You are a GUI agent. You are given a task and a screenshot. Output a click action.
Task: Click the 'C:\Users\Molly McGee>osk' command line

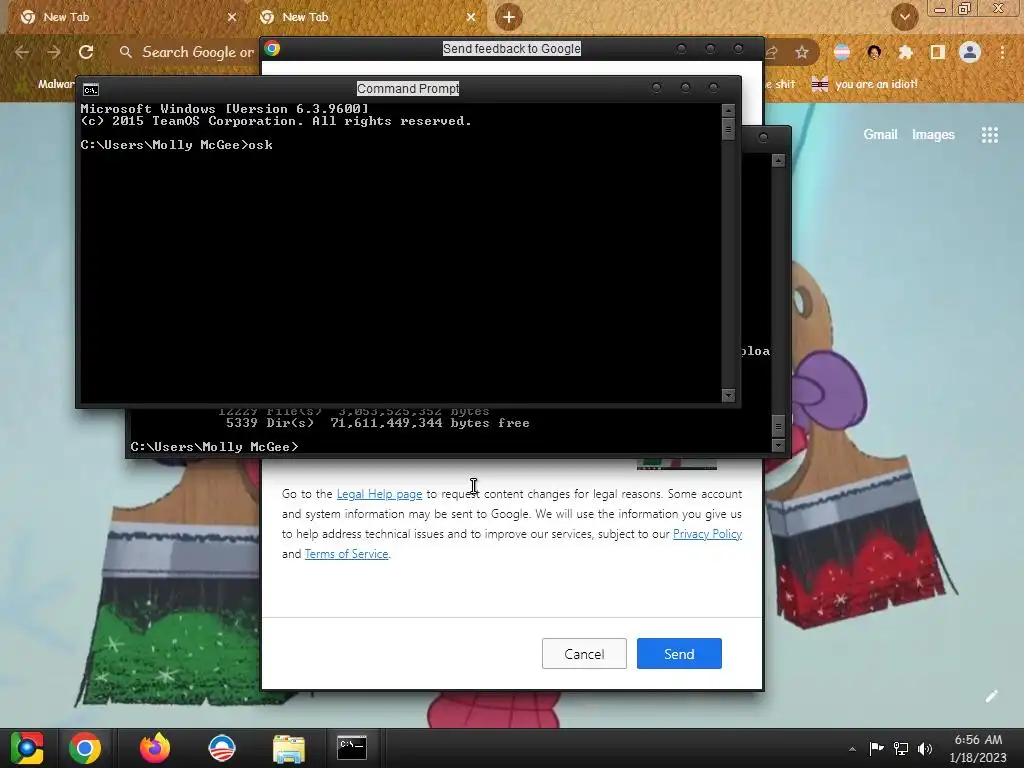click(x=176, y=145)
